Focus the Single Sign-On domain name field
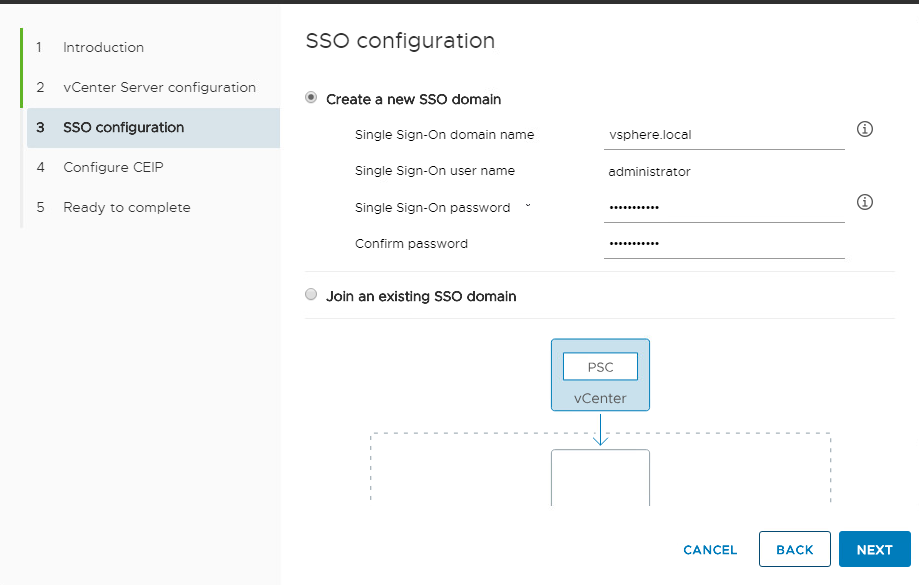This screenshot has height=585, width=919. pos(724,135)
